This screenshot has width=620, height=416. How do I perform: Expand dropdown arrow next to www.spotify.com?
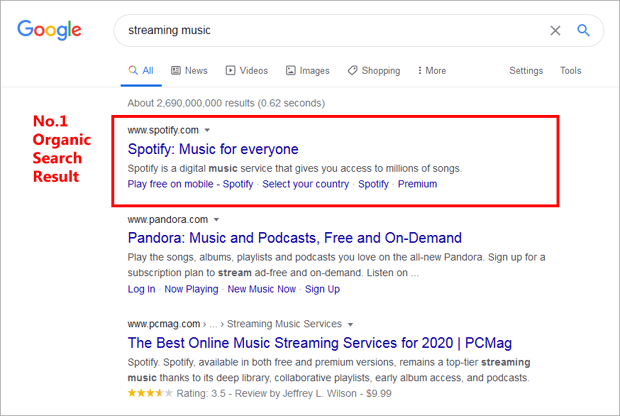tap(207, 130)
